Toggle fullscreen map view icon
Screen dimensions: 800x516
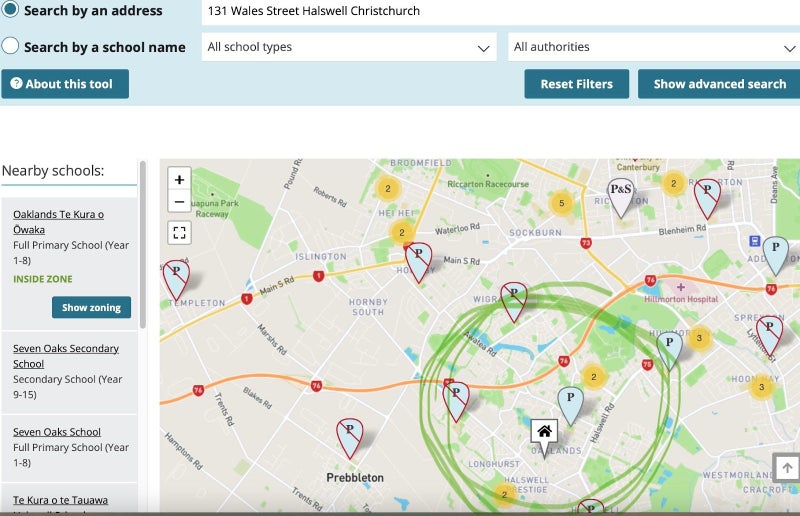[x=179, y=233]
